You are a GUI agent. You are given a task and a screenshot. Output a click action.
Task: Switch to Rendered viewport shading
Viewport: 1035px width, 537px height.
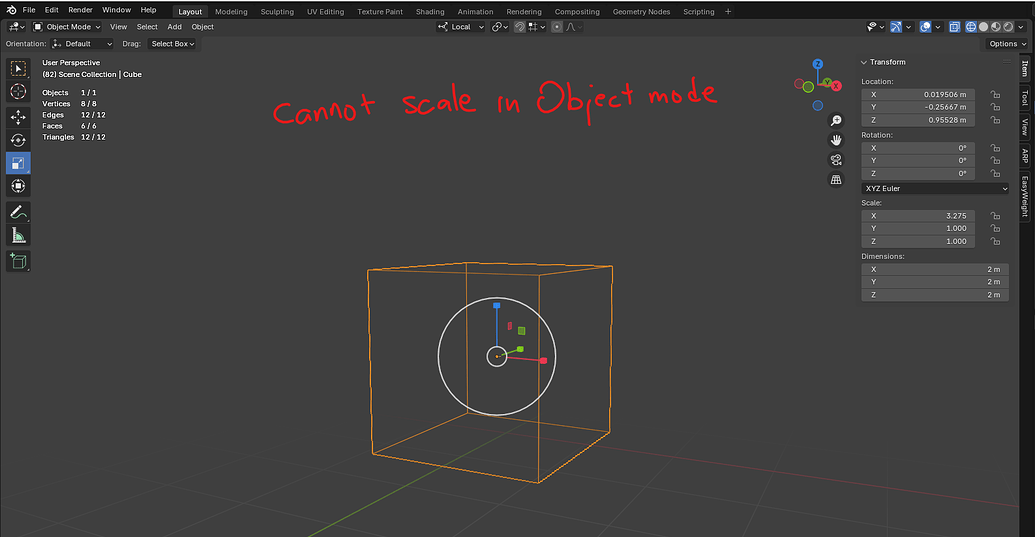point(1008,27)
